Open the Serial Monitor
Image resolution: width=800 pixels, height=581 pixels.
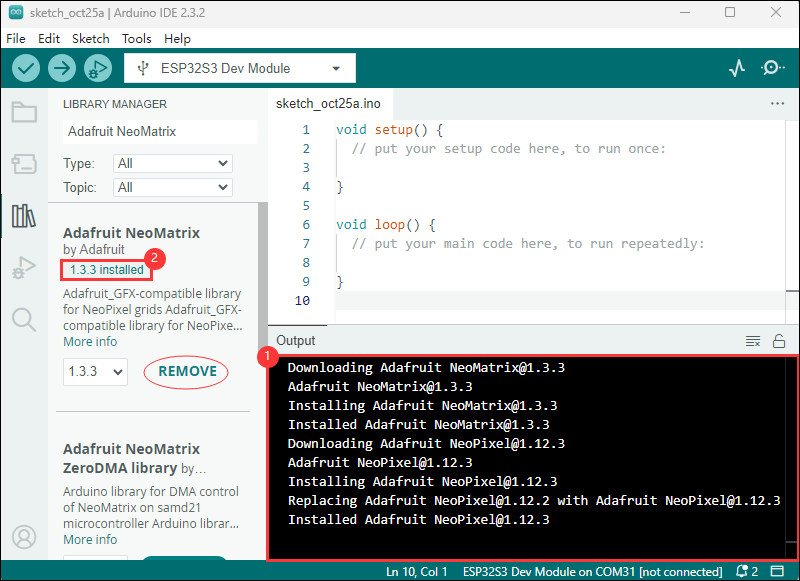772,68
